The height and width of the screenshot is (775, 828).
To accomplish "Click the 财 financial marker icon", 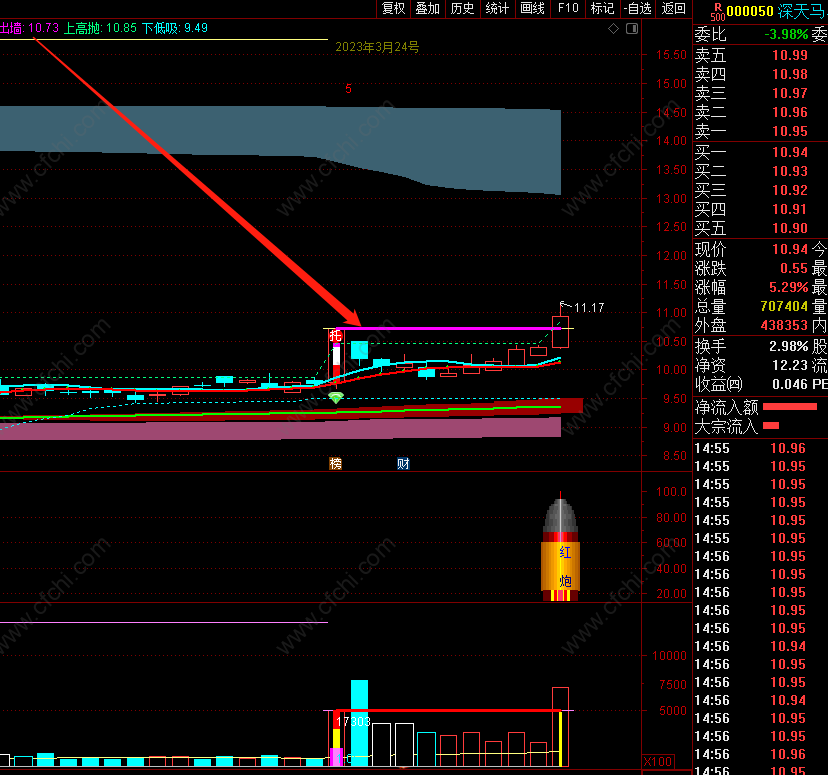I will [x=403, y=464].
